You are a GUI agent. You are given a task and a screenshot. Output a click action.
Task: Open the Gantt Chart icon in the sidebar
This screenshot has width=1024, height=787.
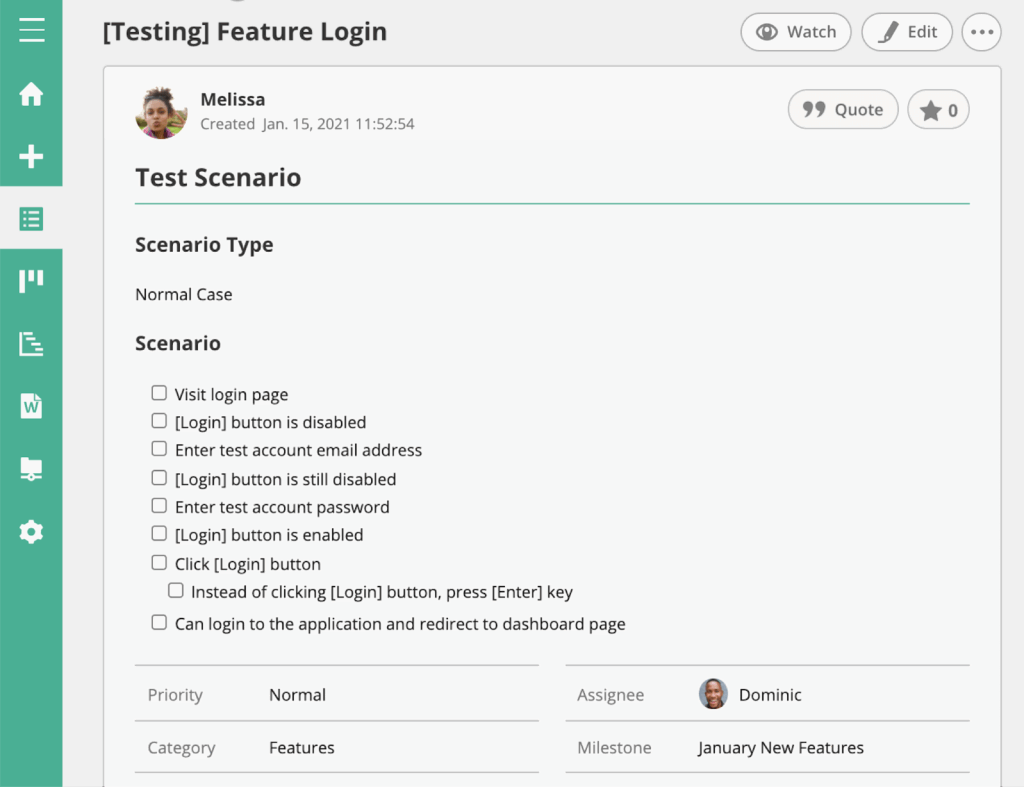pos(31,344)
